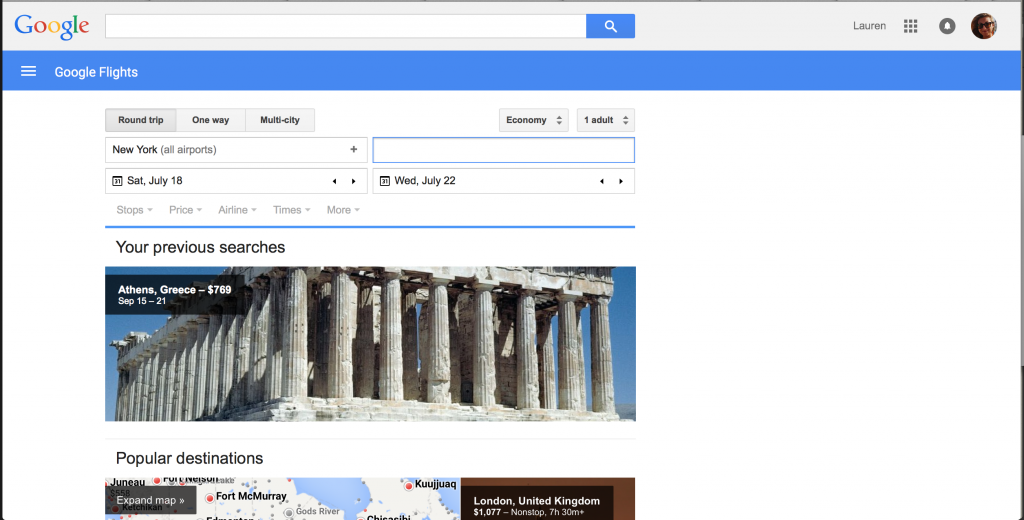Open the 1 adult passengers dropdown
The image size is (1024, 520).
point(605,120)
